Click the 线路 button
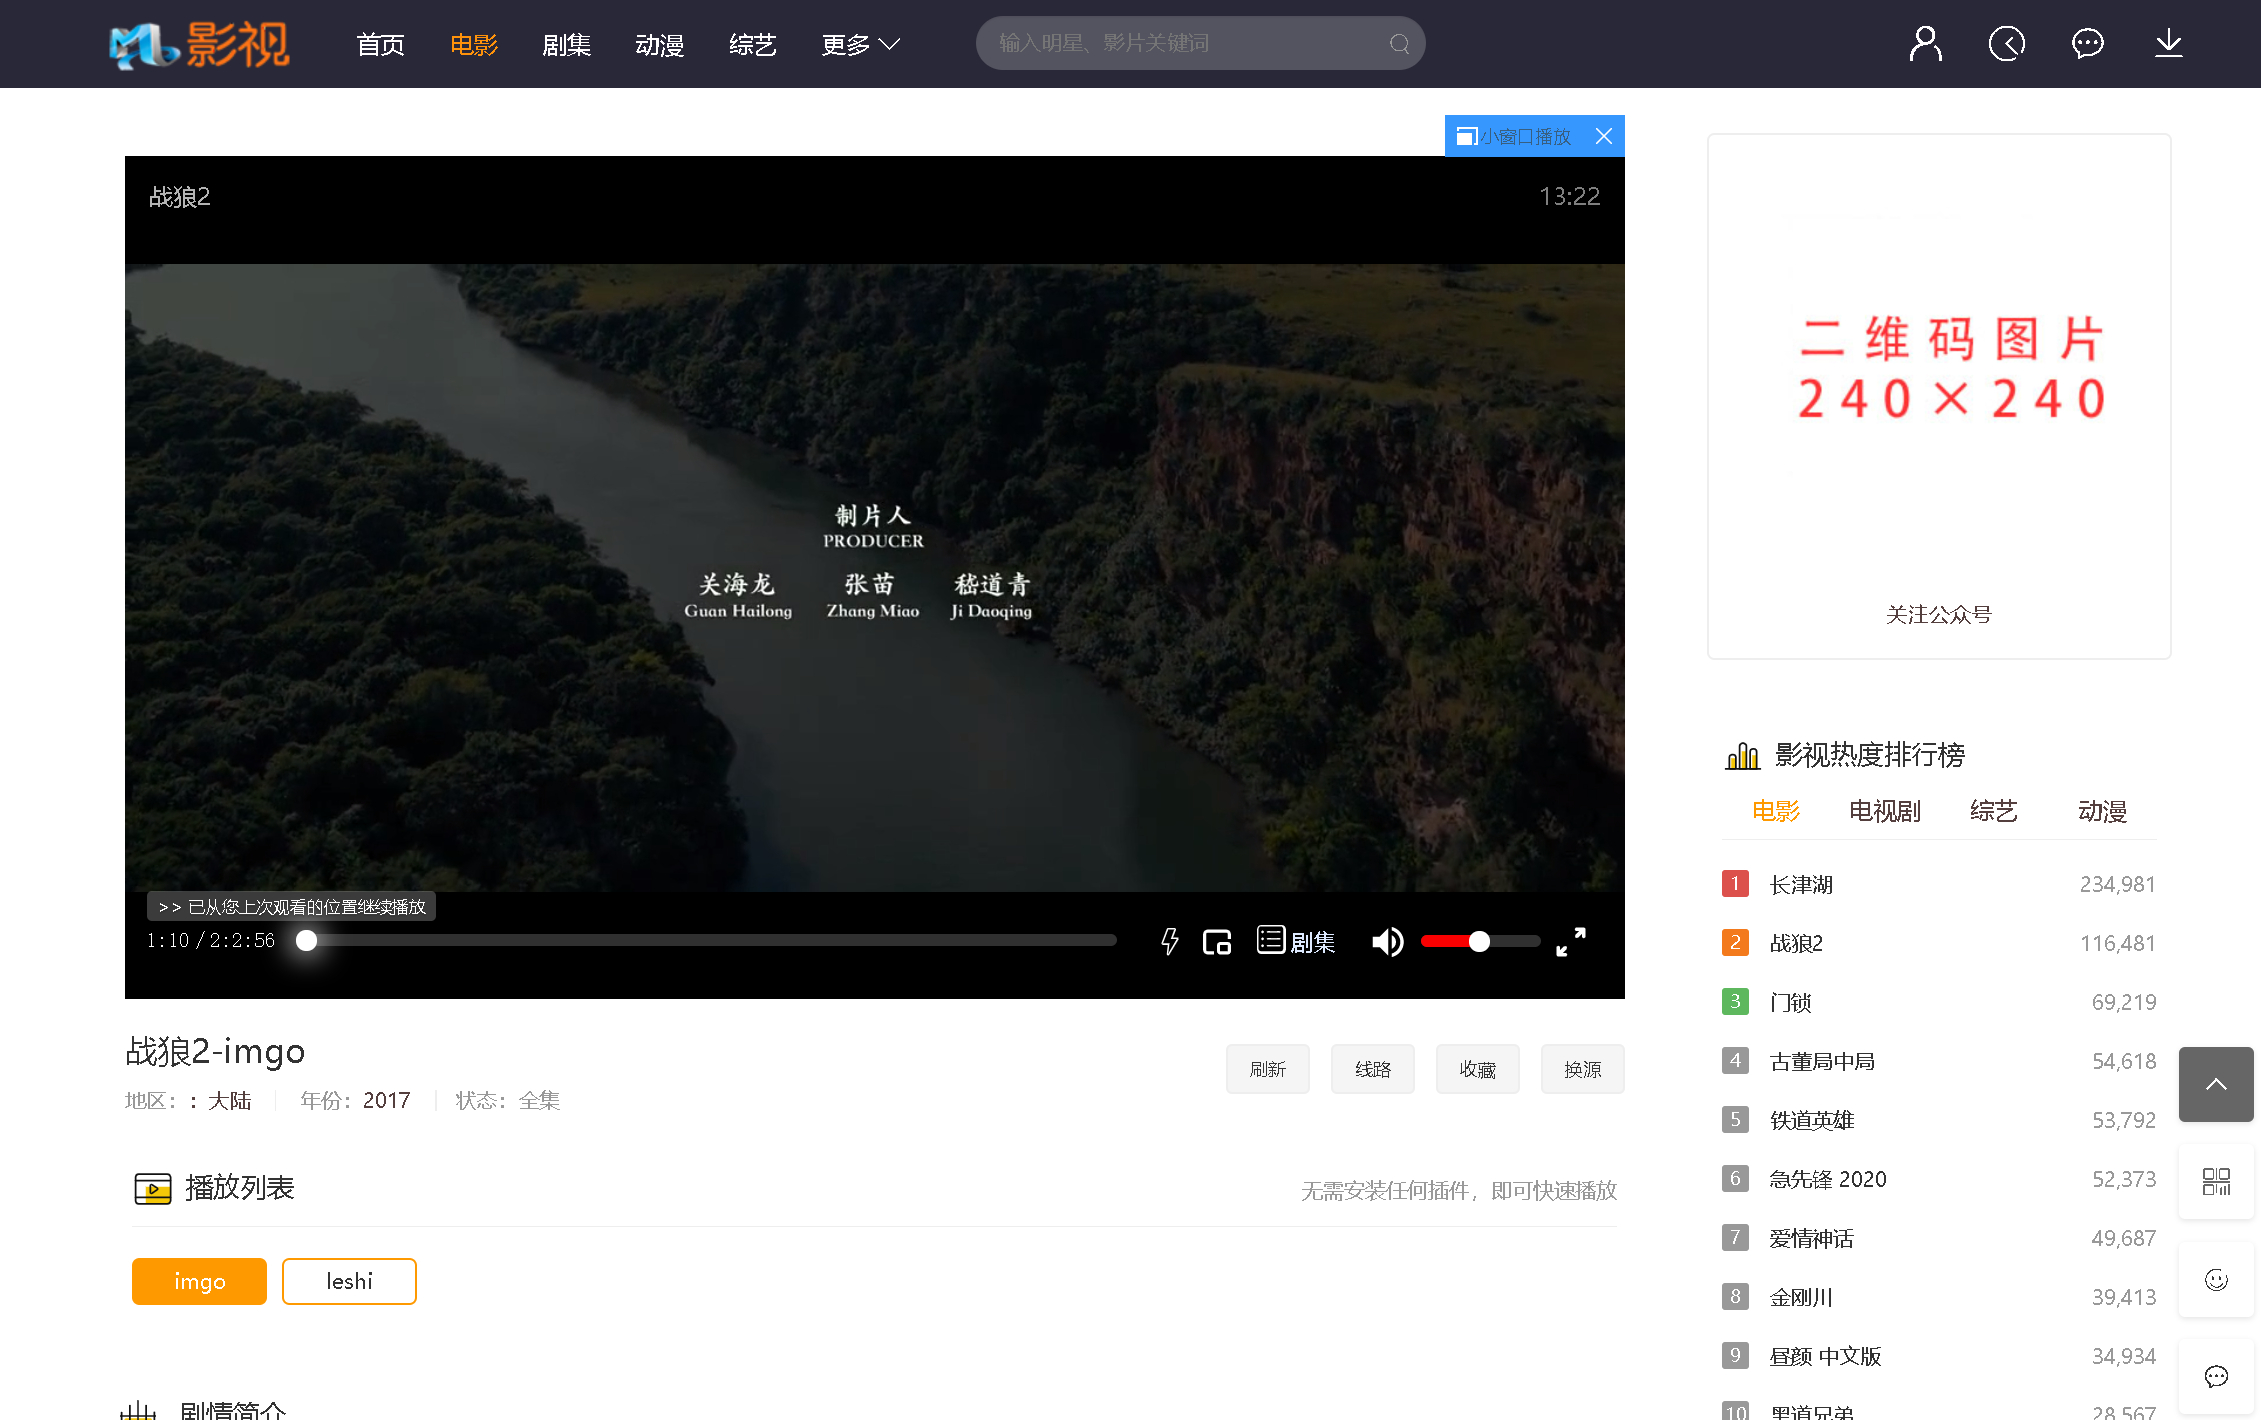This screenshot has width=2261, height=1420. click(x=1372, y=1069)
